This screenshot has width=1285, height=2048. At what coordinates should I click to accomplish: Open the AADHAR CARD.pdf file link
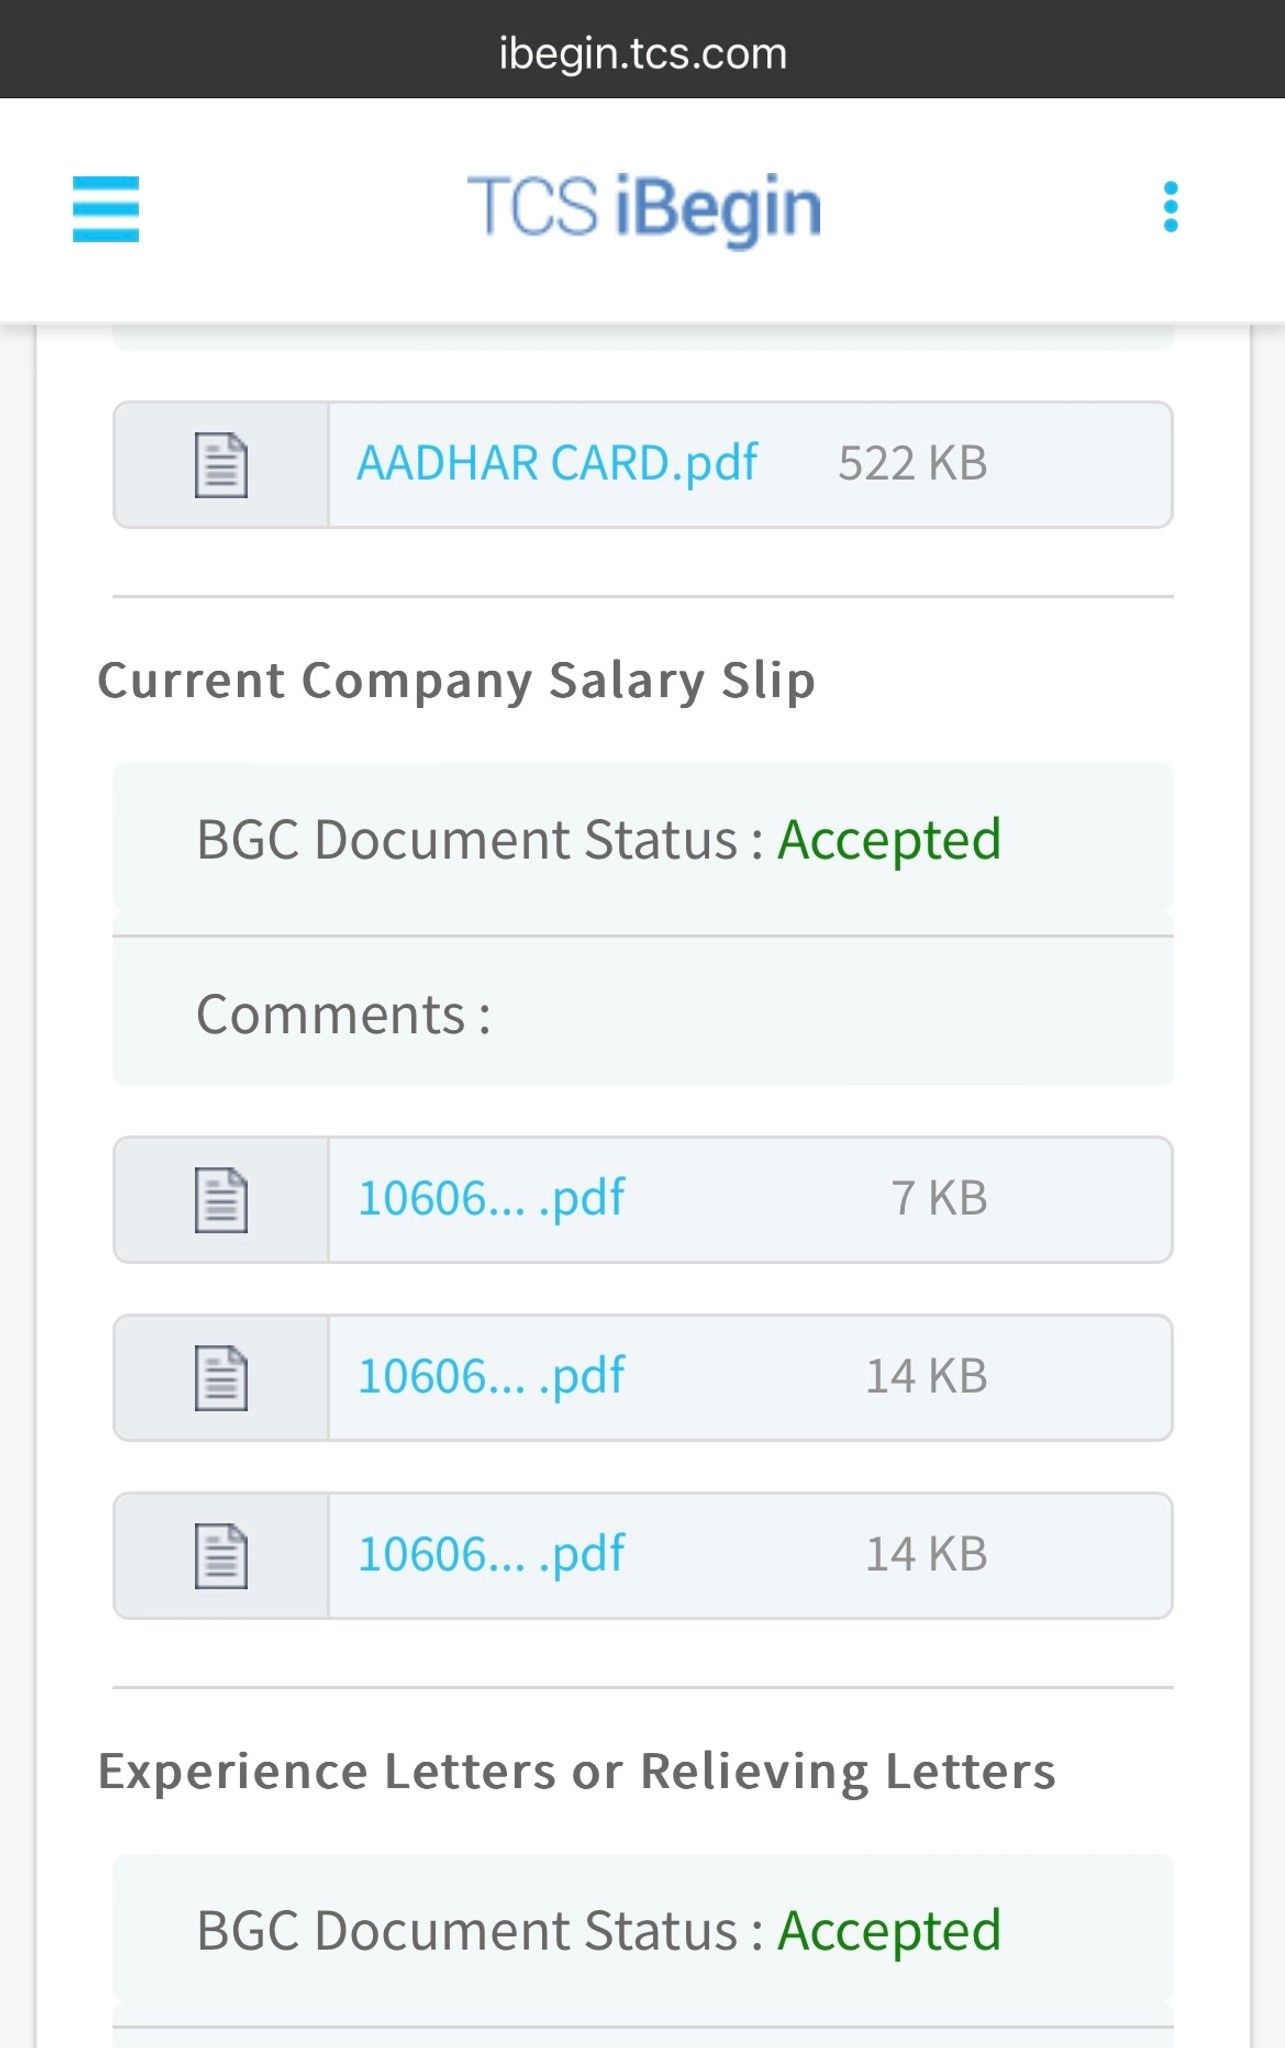tap(557, 461)
